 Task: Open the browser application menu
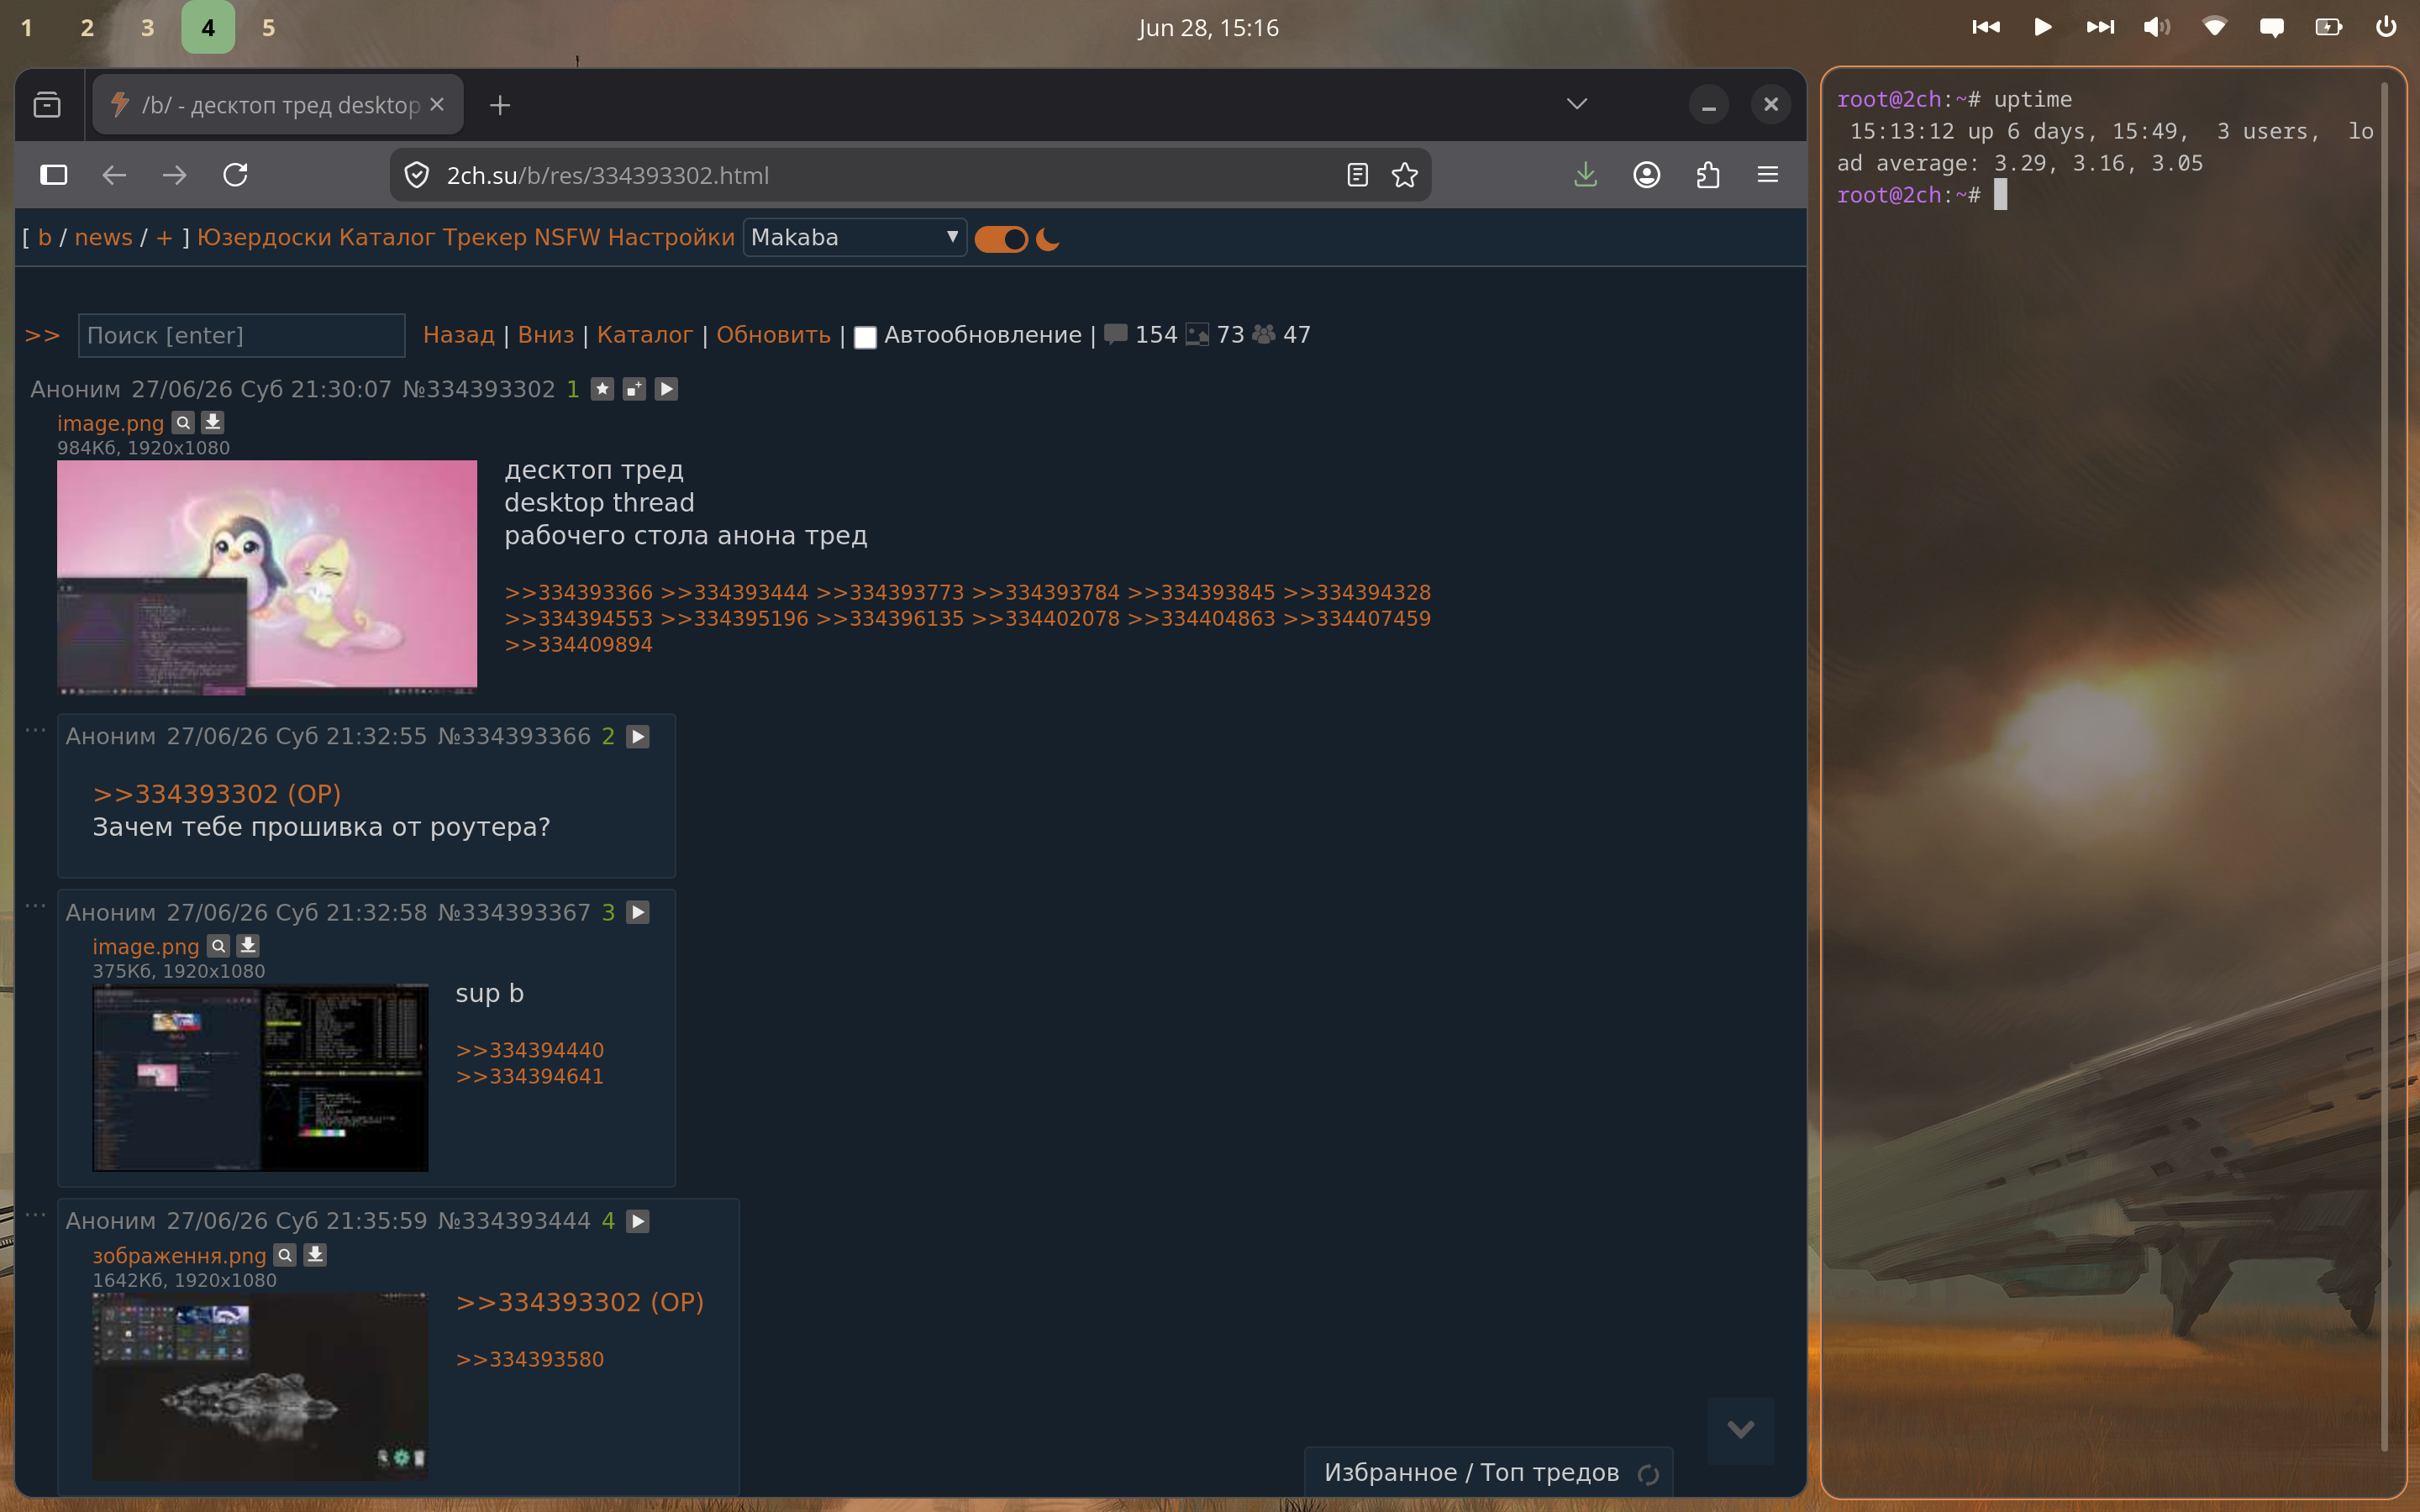[1768, 175]
